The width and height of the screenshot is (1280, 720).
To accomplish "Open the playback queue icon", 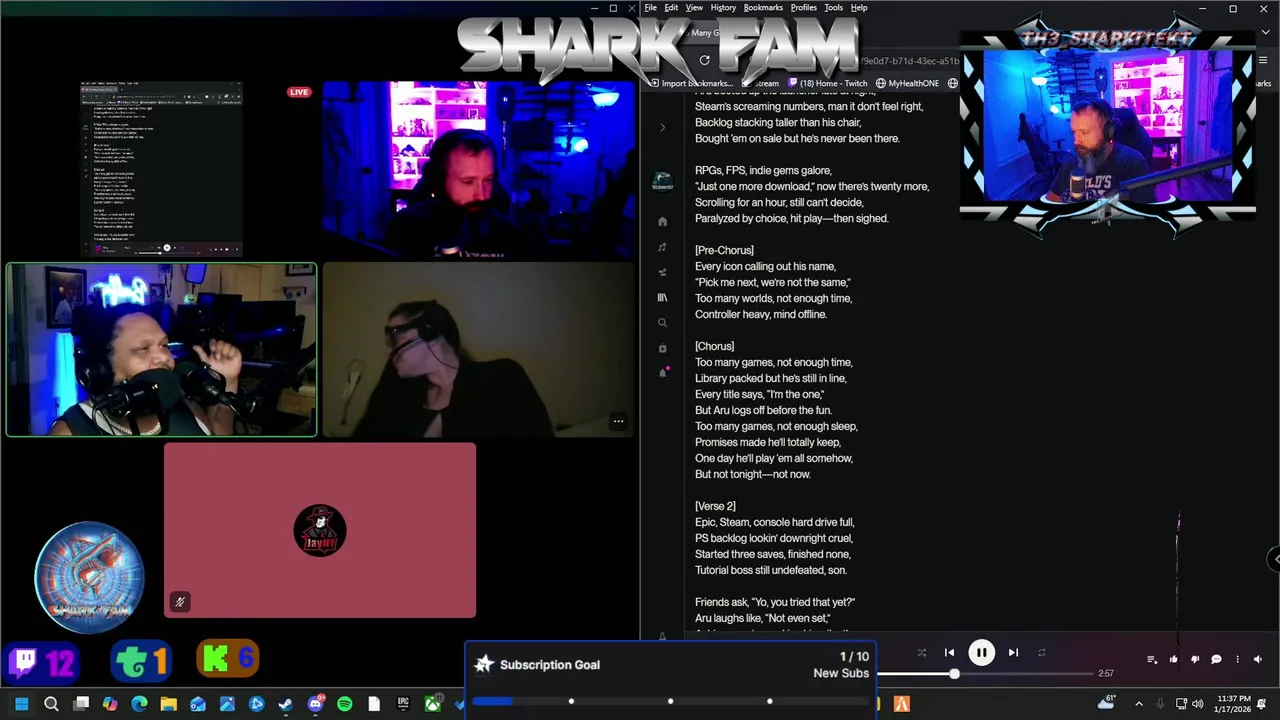I will [x=1152, y=659].
